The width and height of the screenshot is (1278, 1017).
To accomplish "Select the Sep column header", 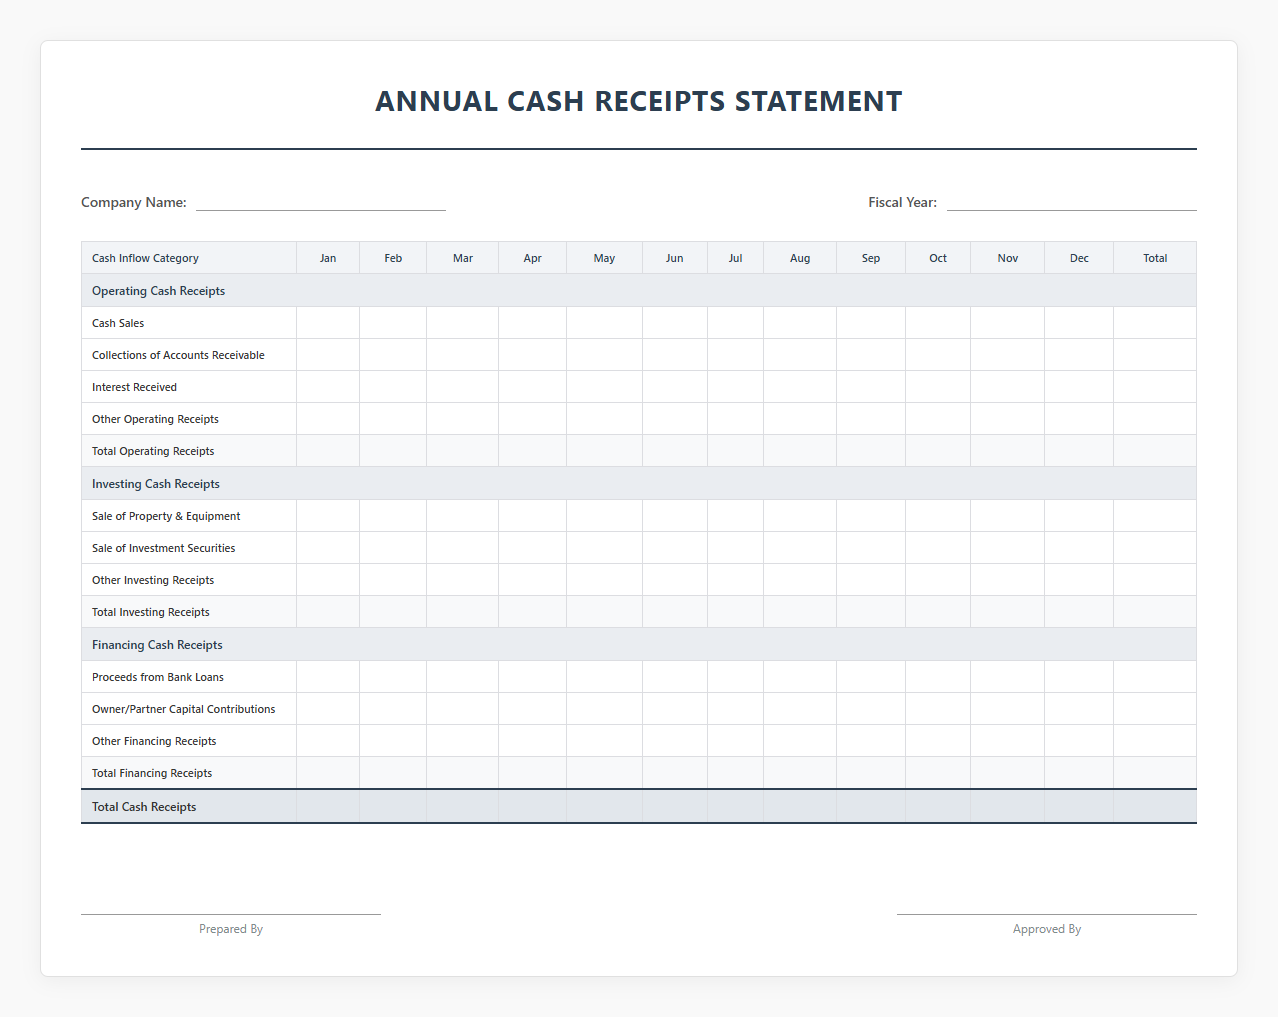I will [871, 258].
